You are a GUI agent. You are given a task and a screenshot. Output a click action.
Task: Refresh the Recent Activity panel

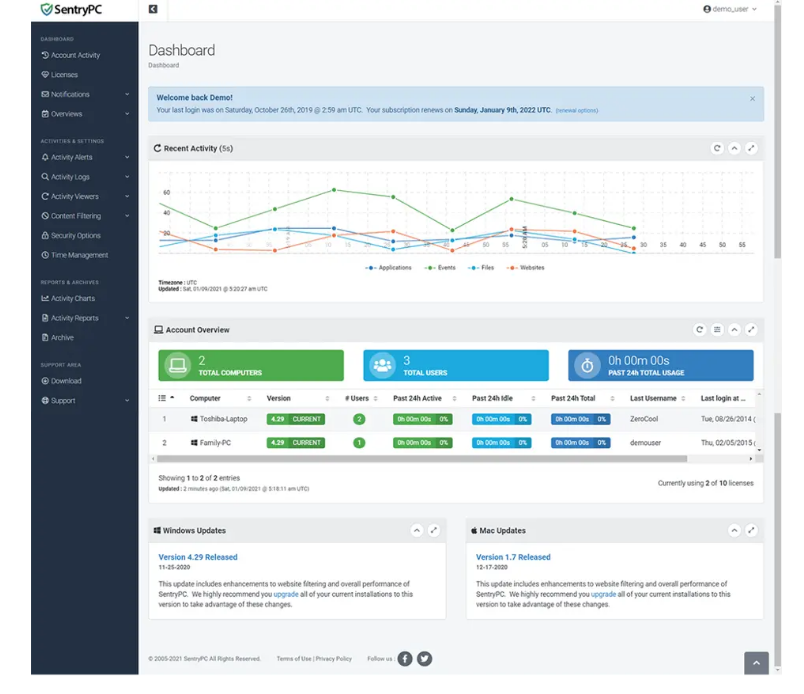click(x=717, y=148)
